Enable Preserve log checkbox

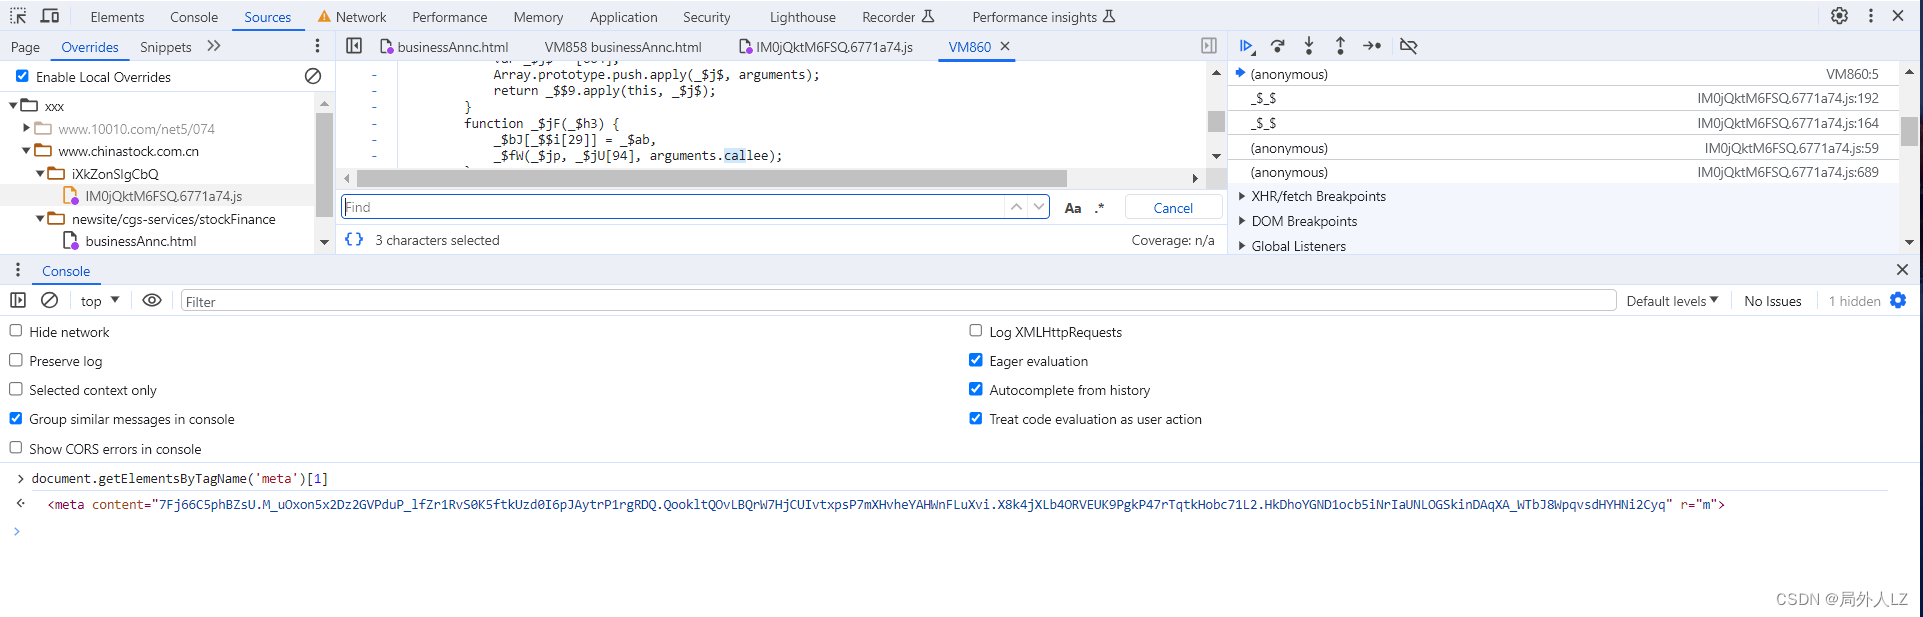16,360
